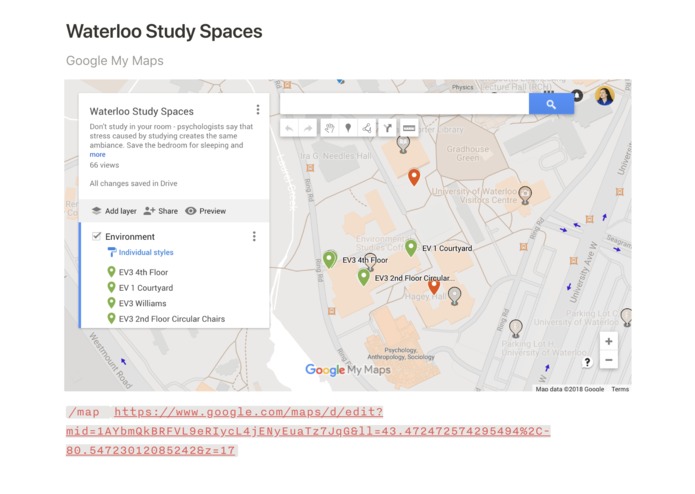Click the grey pin at Porter Library
This screenshot has width=695, height=494.
(403, 144)
